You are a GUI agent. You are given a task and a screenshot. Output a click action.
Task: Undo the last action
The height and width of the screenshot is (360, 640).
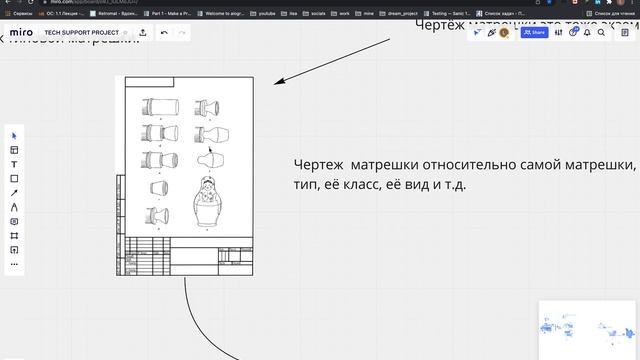164,33
